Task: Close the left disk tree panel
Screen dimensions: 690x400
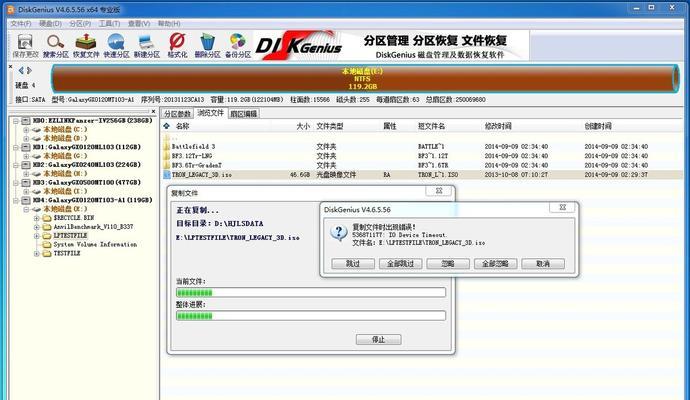Action: click(153, 111)
